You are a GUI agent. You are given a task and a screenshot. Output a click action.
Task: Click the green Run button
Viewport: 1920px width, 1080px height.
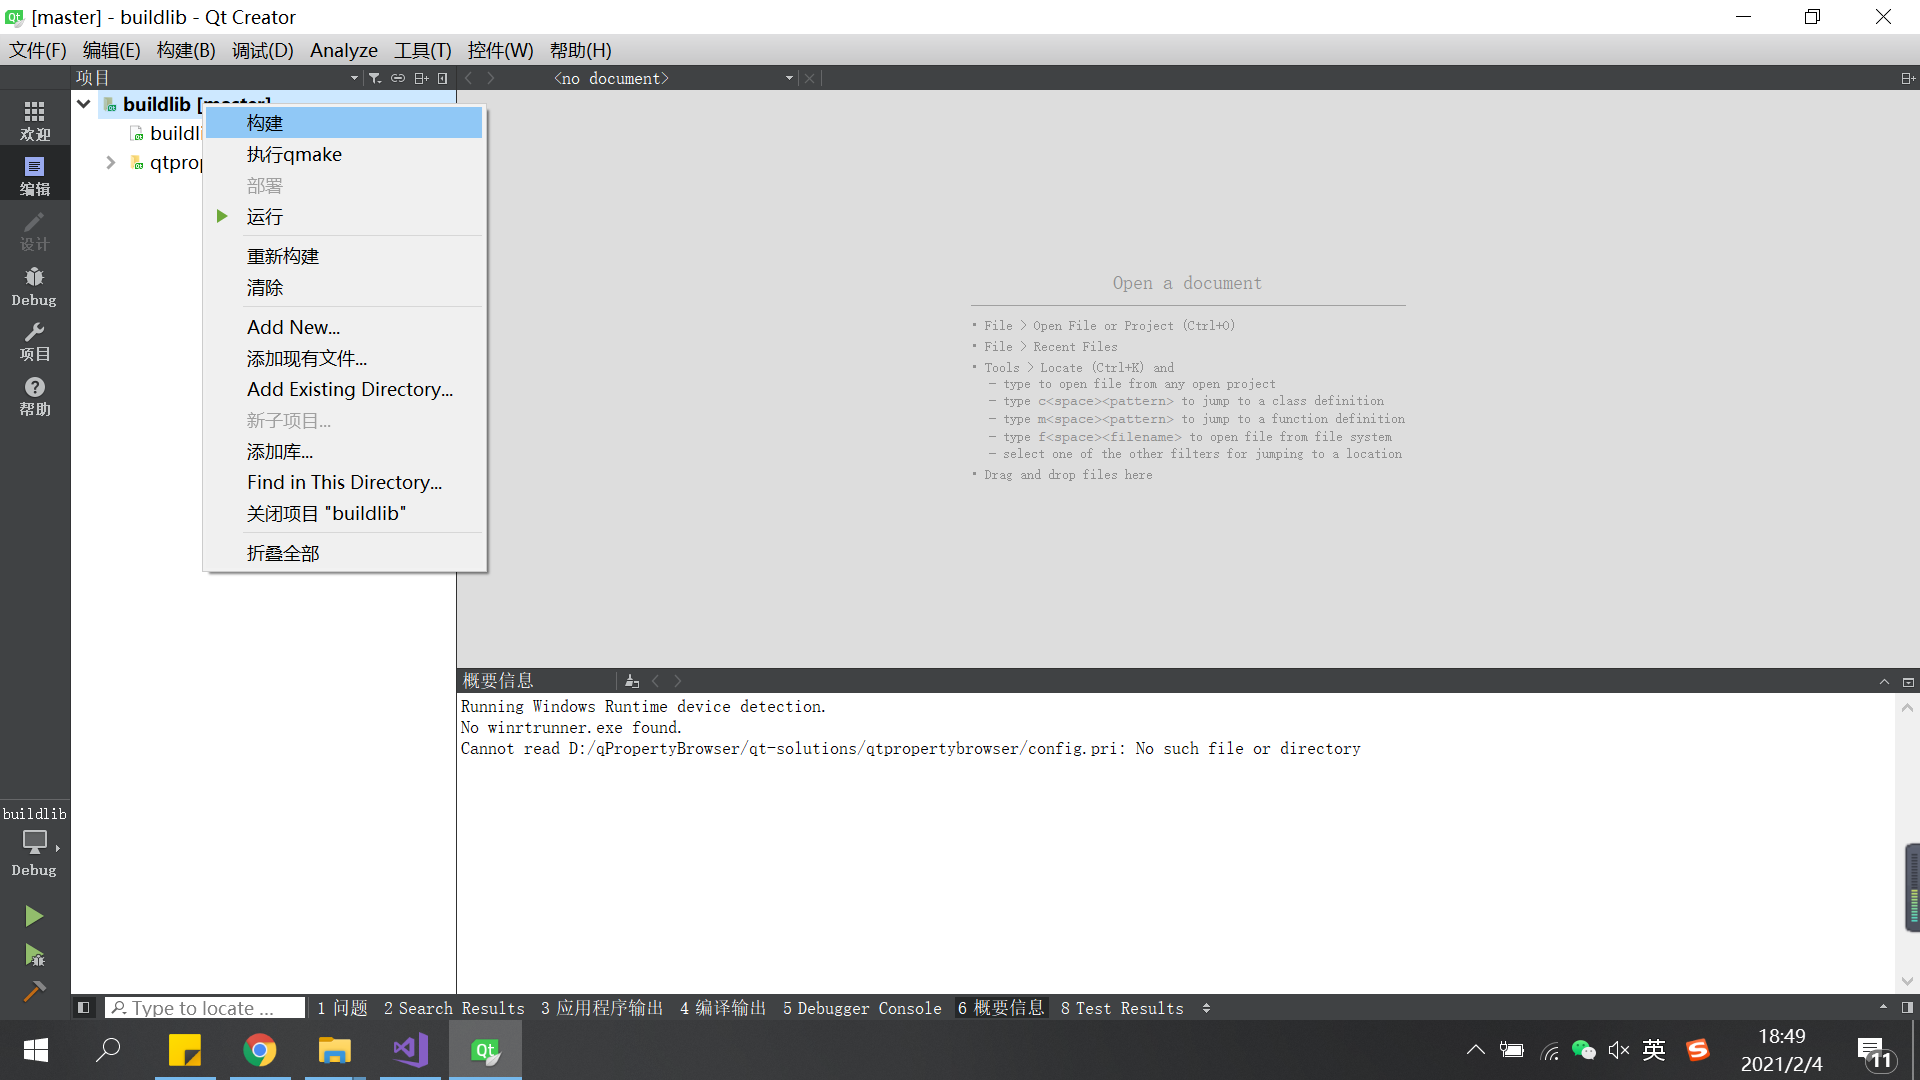(34, 916)
